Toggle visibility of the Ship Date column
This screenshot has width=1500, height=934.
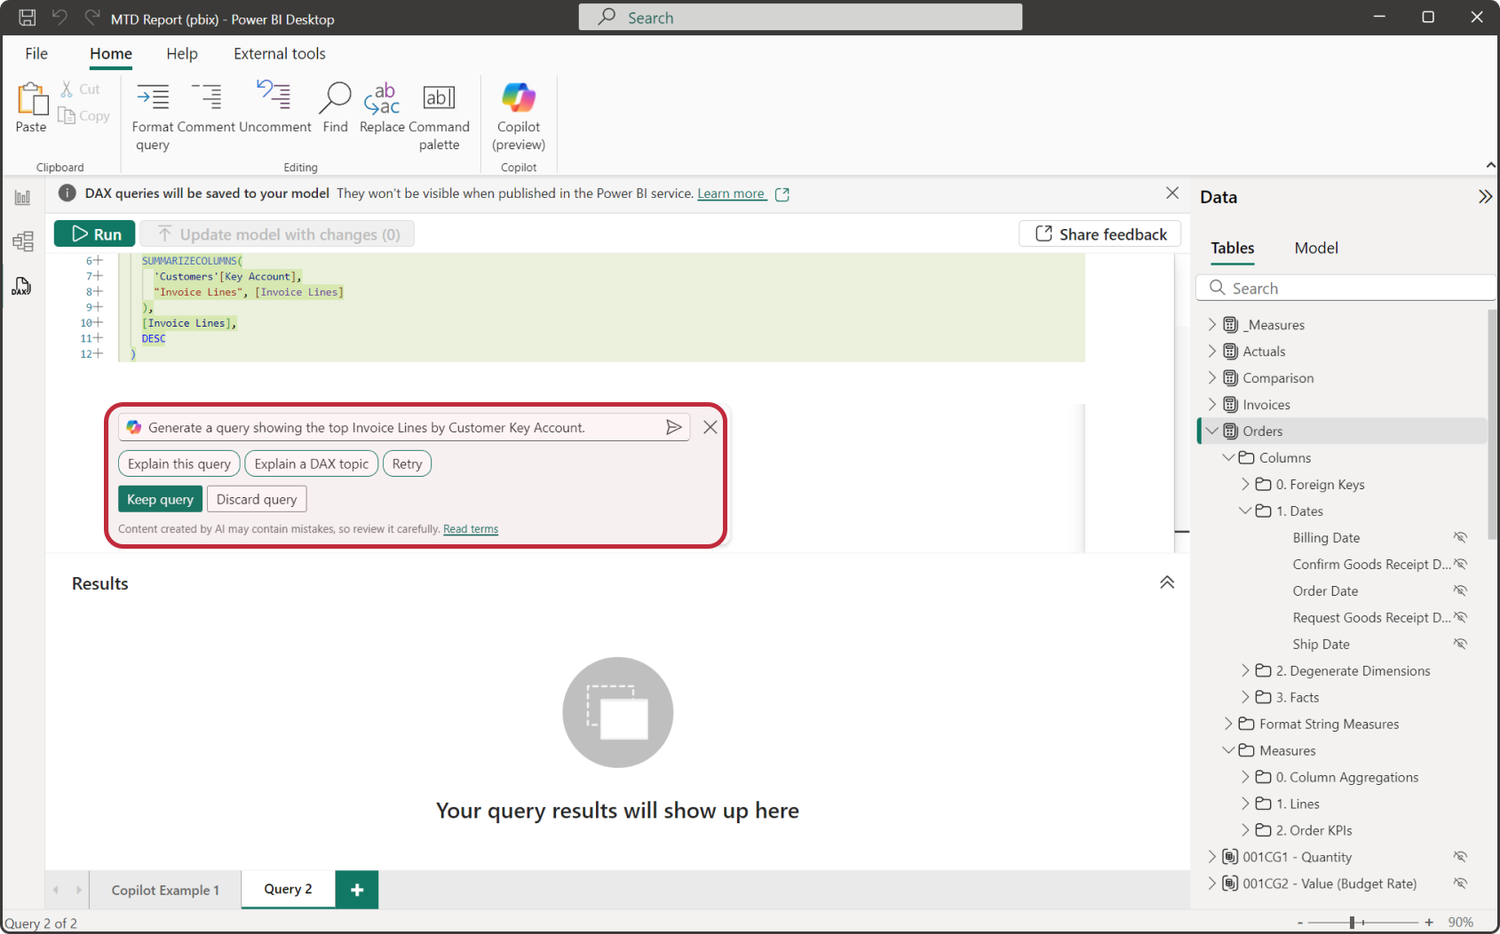[1461, 644]
